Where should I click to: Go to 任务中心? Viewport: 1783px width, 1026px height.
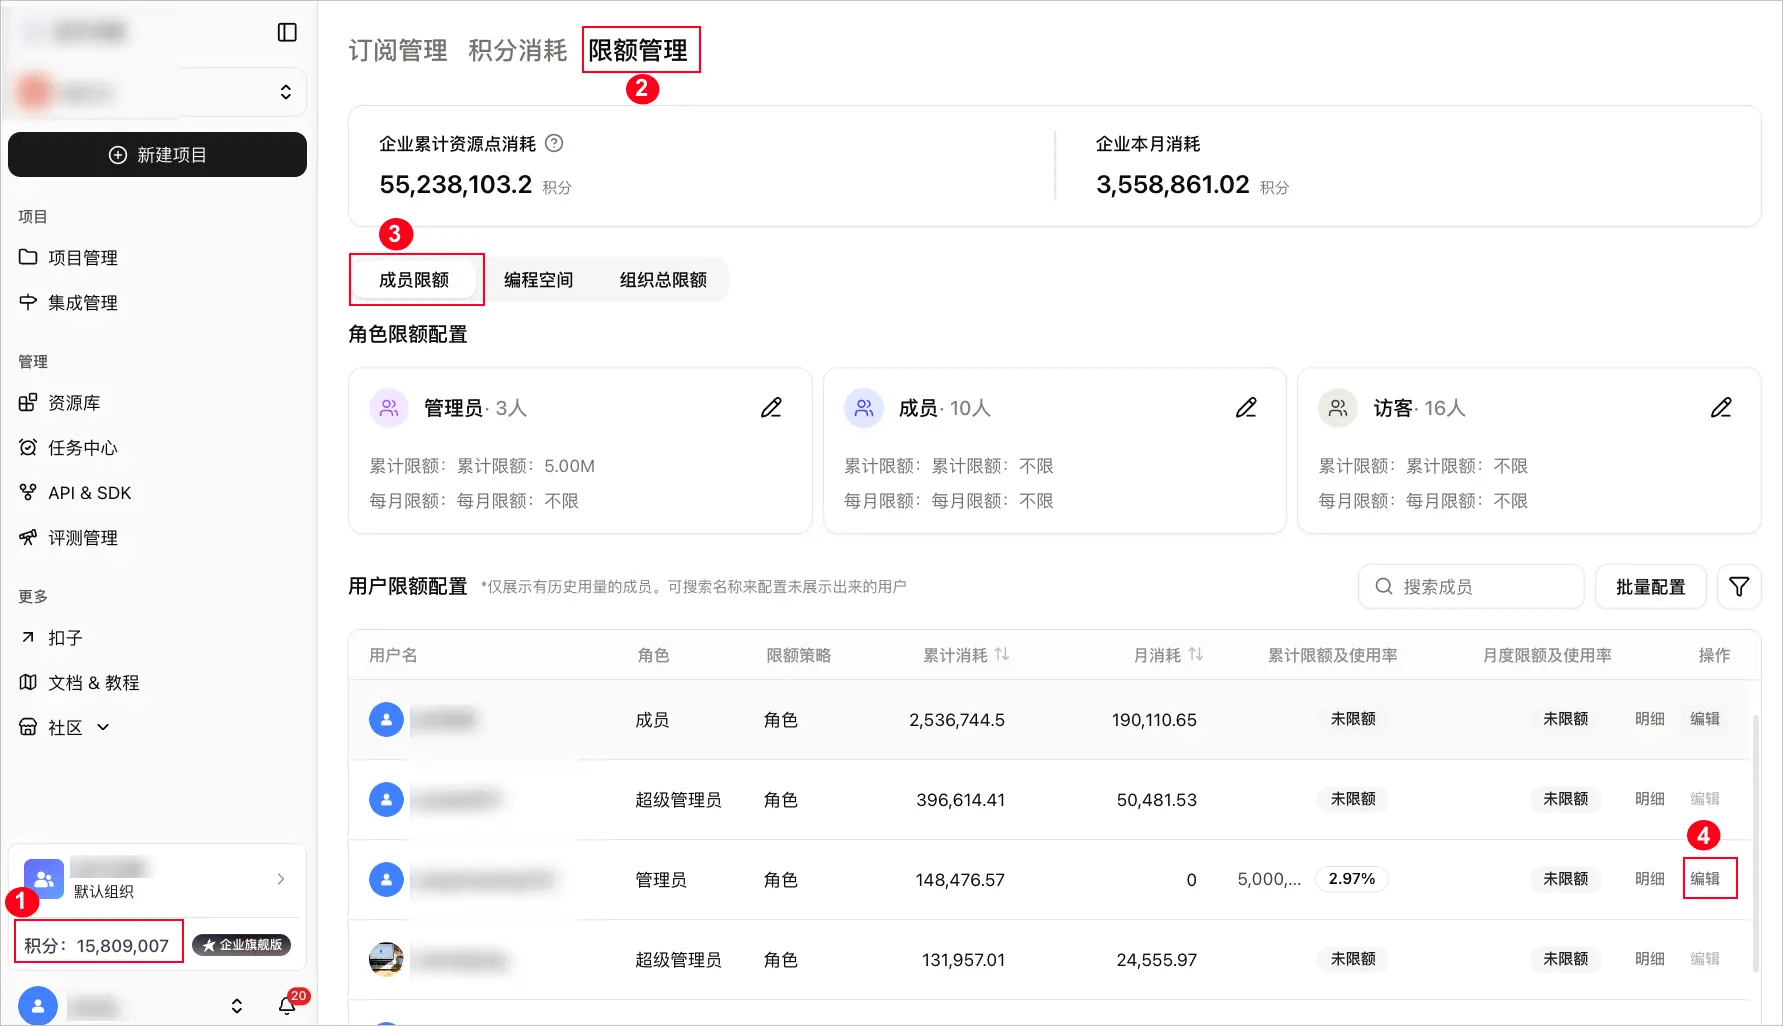[83, 448]
